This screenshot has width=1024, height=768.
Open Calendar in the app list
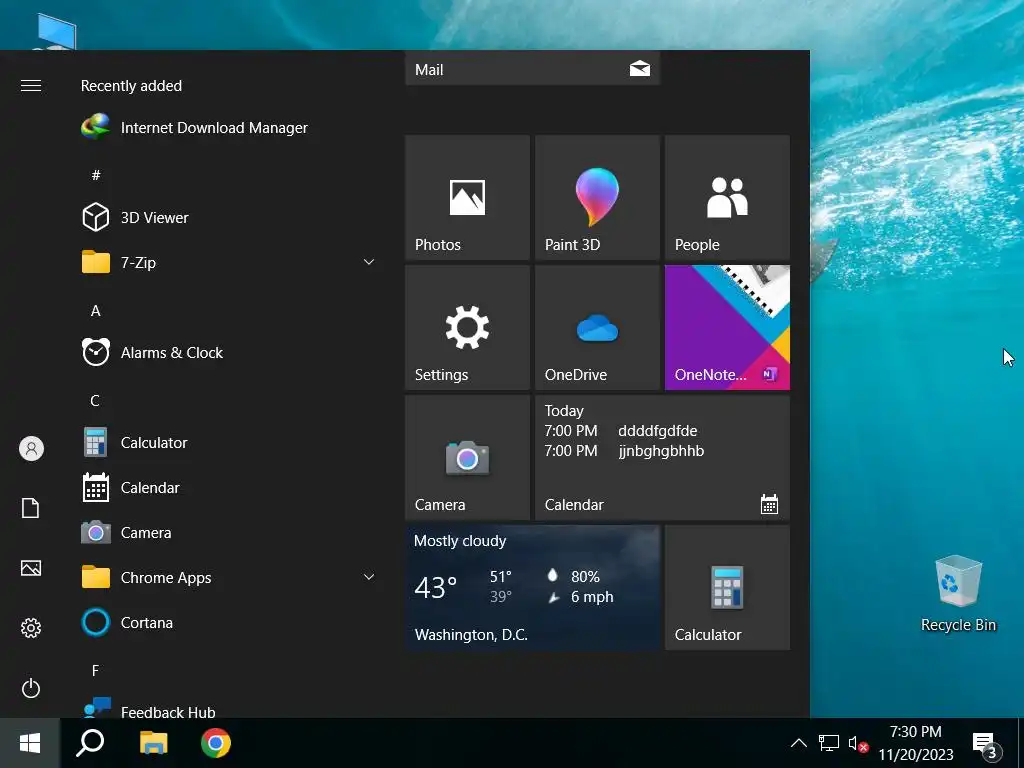(x=229, y=488)
